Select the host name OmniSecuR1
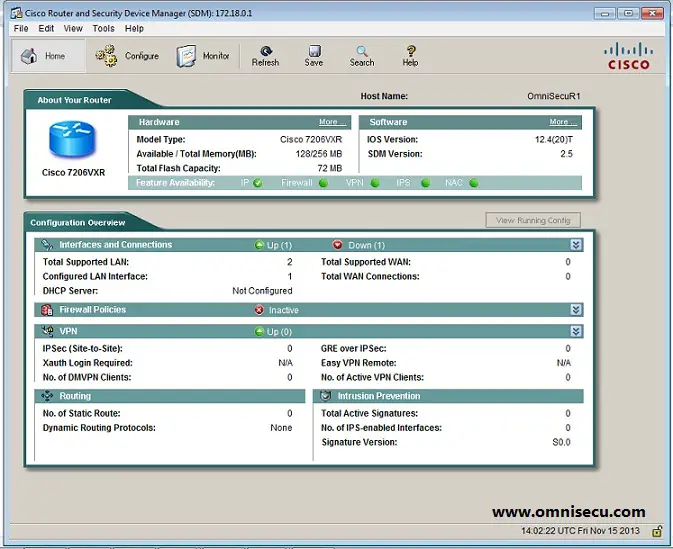 point(554,96)
